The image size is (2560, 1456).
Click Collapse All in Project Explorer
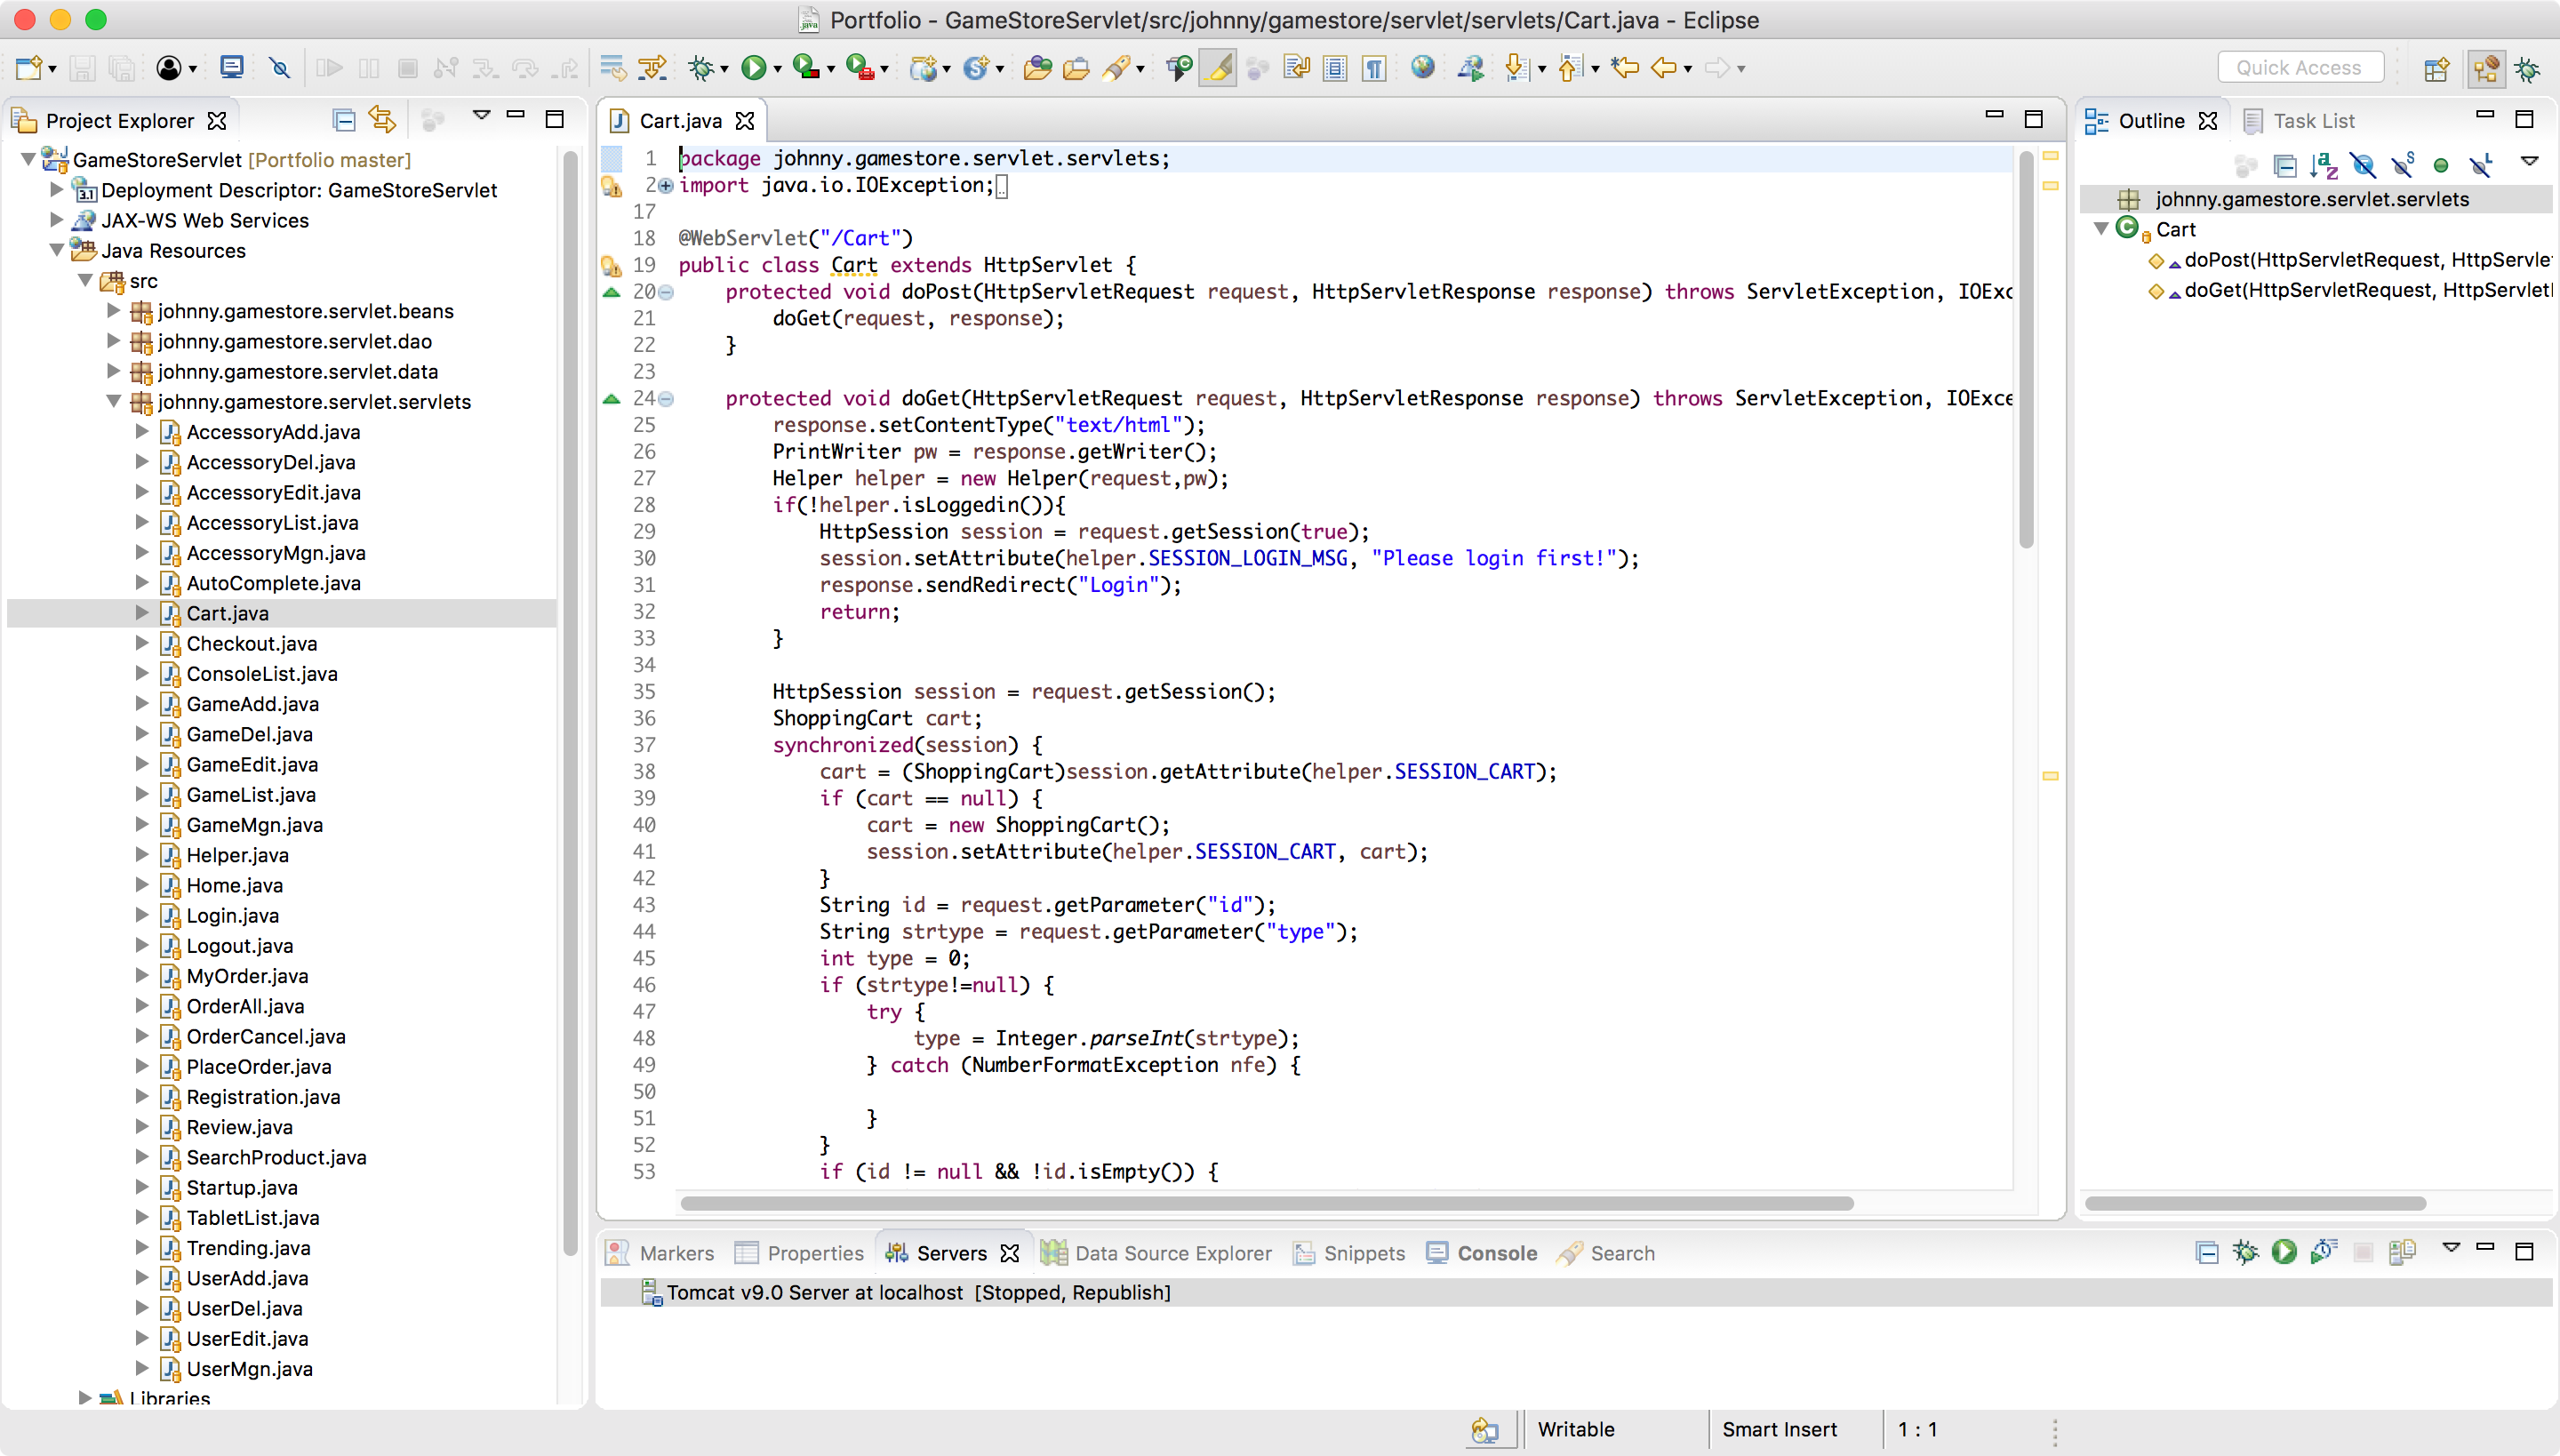click(x=344, y=121)
